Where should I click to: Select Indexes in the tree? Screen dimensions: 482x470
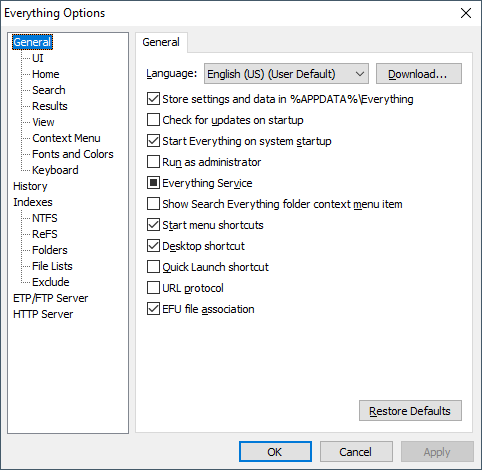click(33, 202)
